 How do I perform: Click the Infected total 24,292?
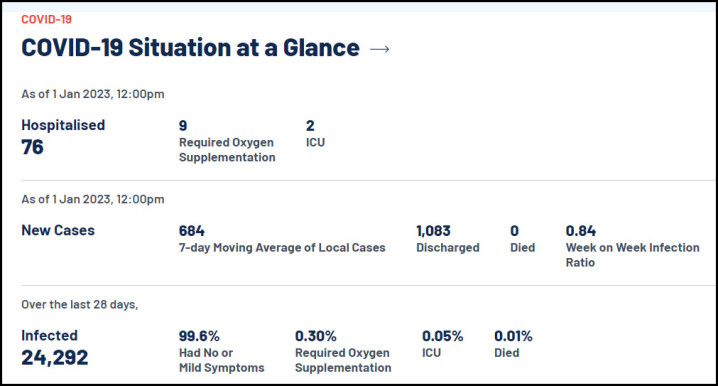pyautogui.click(x=54, y=358)
